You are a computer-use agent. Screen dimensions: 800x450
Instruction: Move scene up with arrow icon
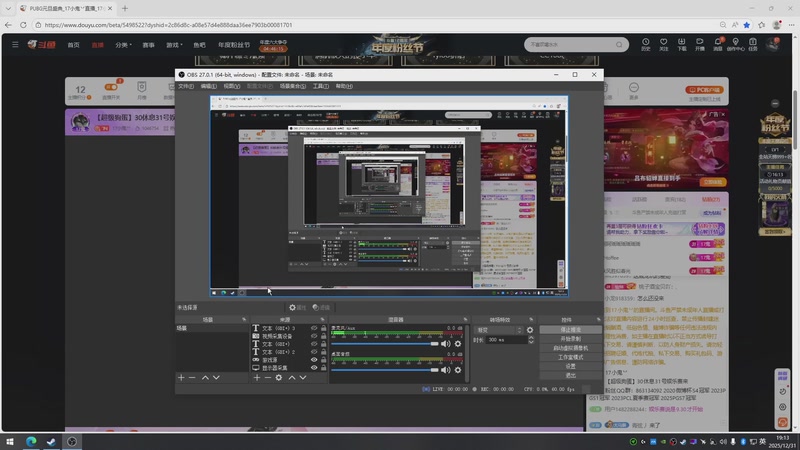(205, 378)
